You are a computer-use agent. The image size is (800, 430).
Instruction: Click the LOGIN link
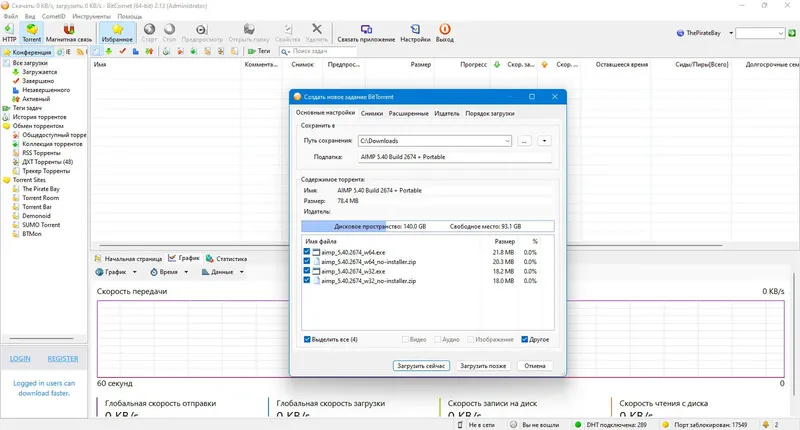pyautogui.click(x=20, y=359)
